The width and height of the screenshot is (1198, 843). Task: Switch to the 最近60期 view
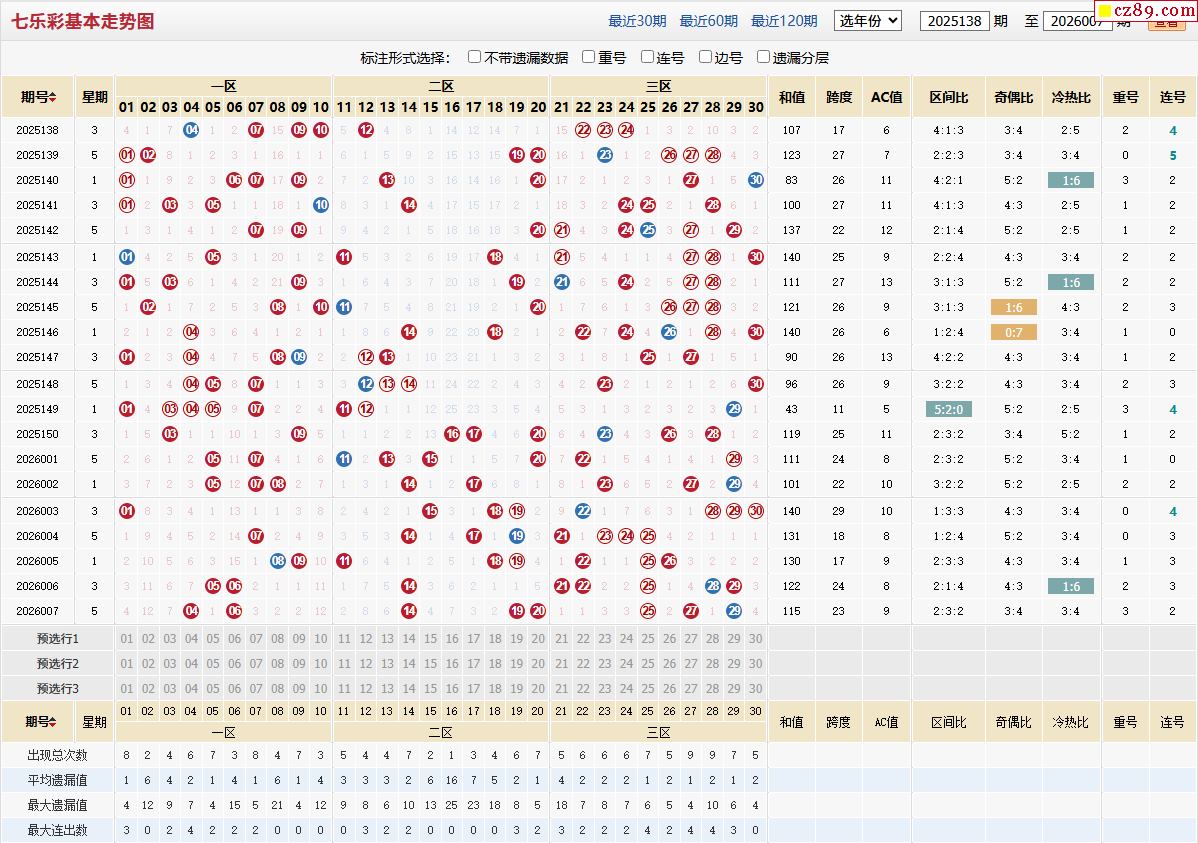tap(708, 21)
